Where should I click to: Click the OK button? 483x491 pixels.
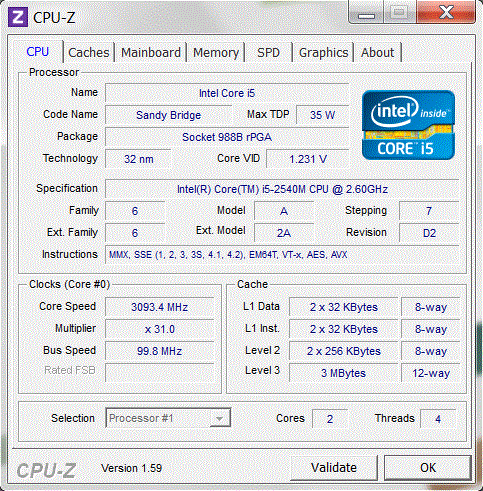pos(428,467)
